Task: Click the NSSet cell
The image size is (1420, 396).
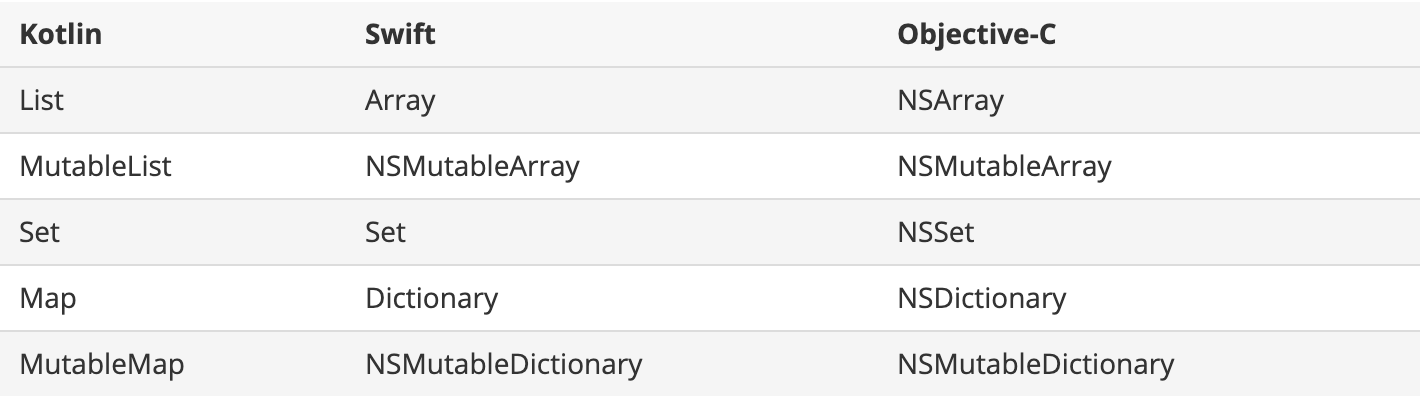Action: tap(935, 232)
